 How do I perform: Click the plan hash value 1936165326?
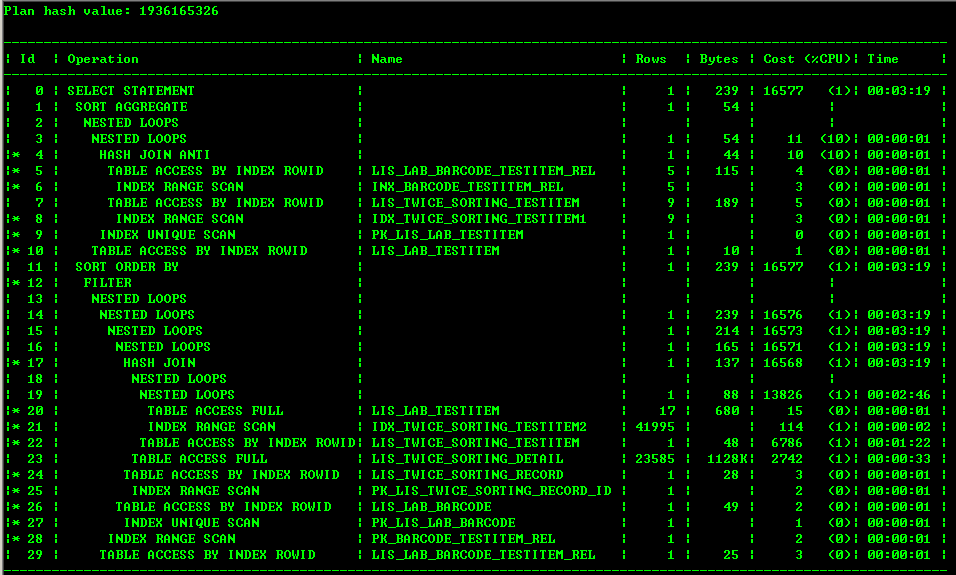coord(179,11)
